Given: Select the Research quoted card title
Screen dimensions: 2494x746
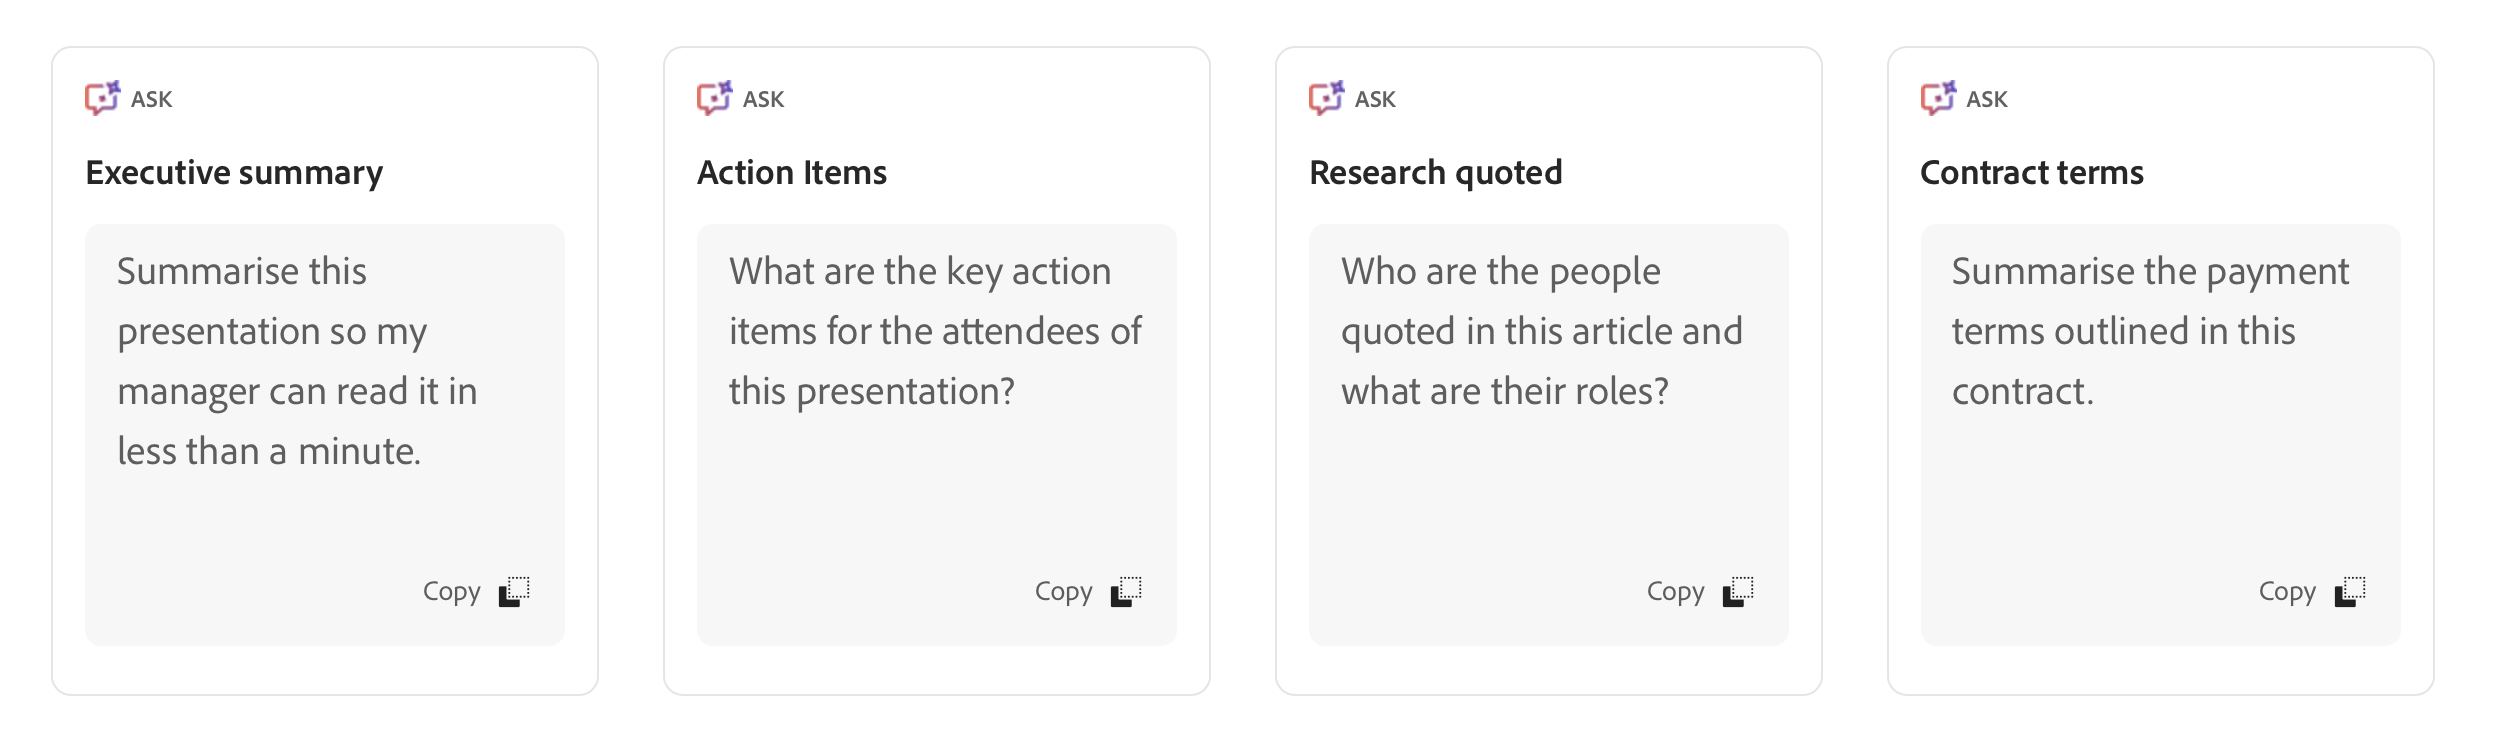Looking at the screenshot, I should (1435, 172).
